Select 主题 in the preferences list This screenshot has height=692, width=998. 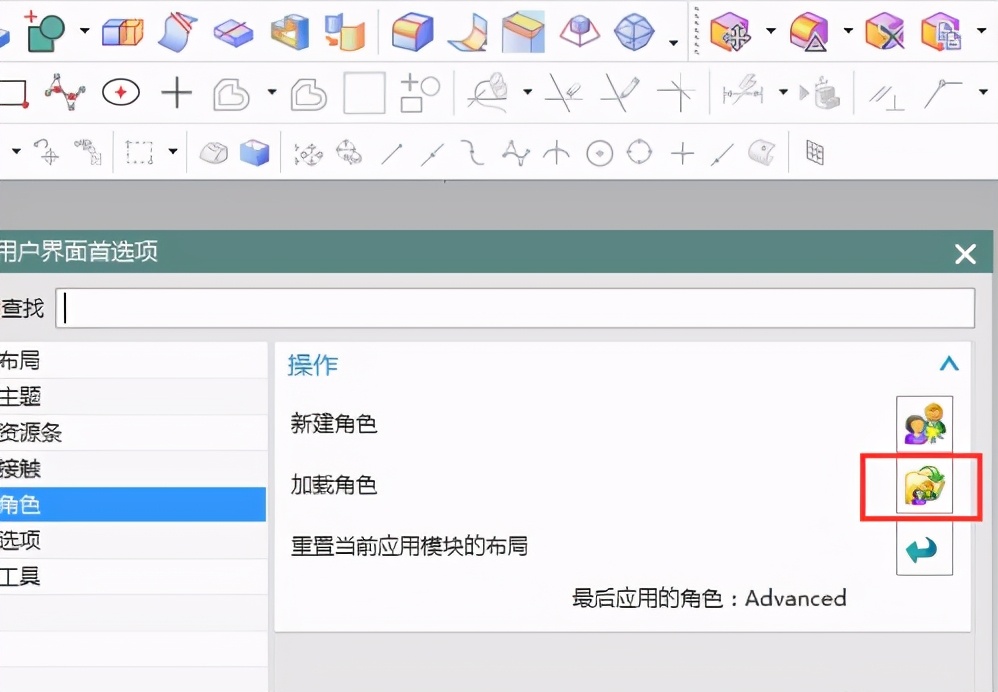133,397
